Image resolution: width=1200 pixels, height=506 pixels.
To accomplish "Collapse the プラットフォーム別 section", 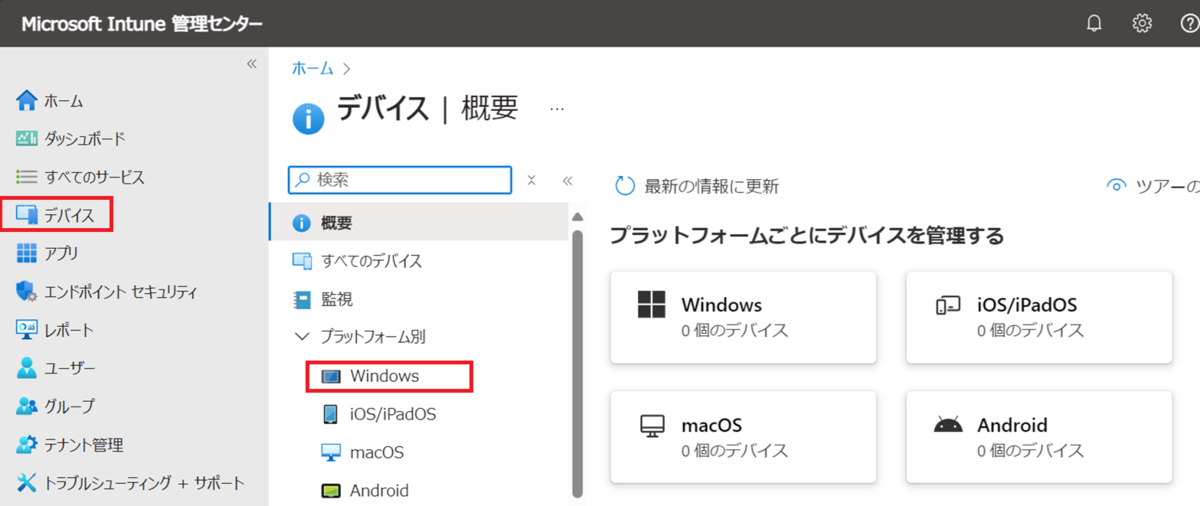I will point(302,337).
